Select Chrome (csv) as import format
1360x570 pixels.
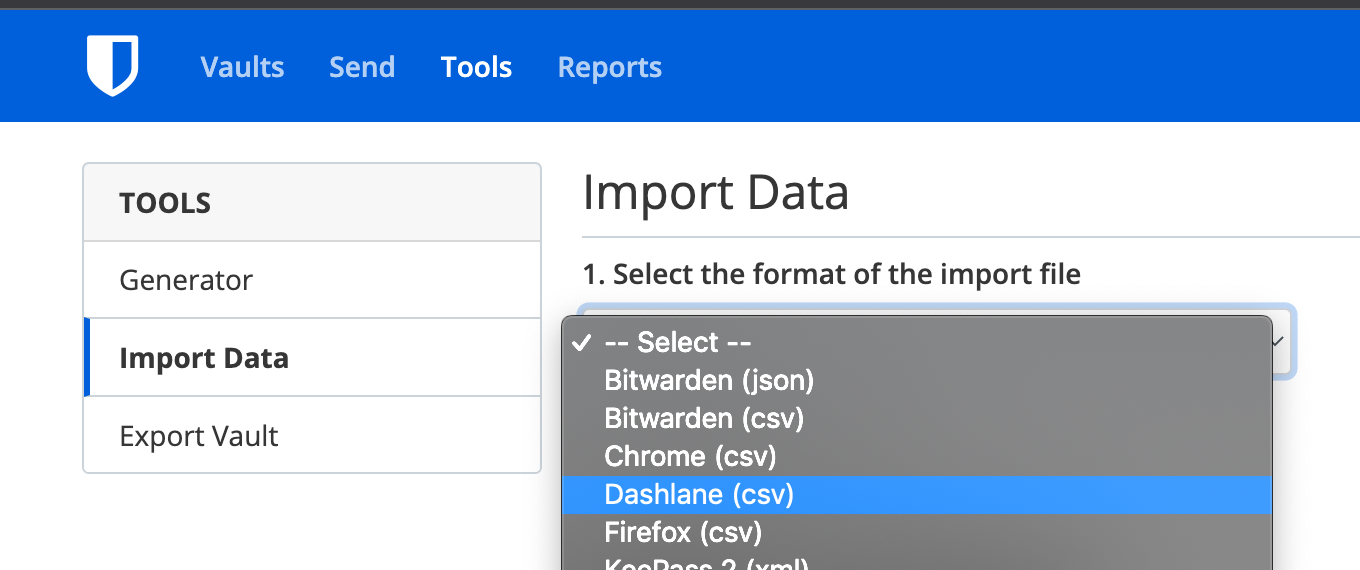click(690, 456)
